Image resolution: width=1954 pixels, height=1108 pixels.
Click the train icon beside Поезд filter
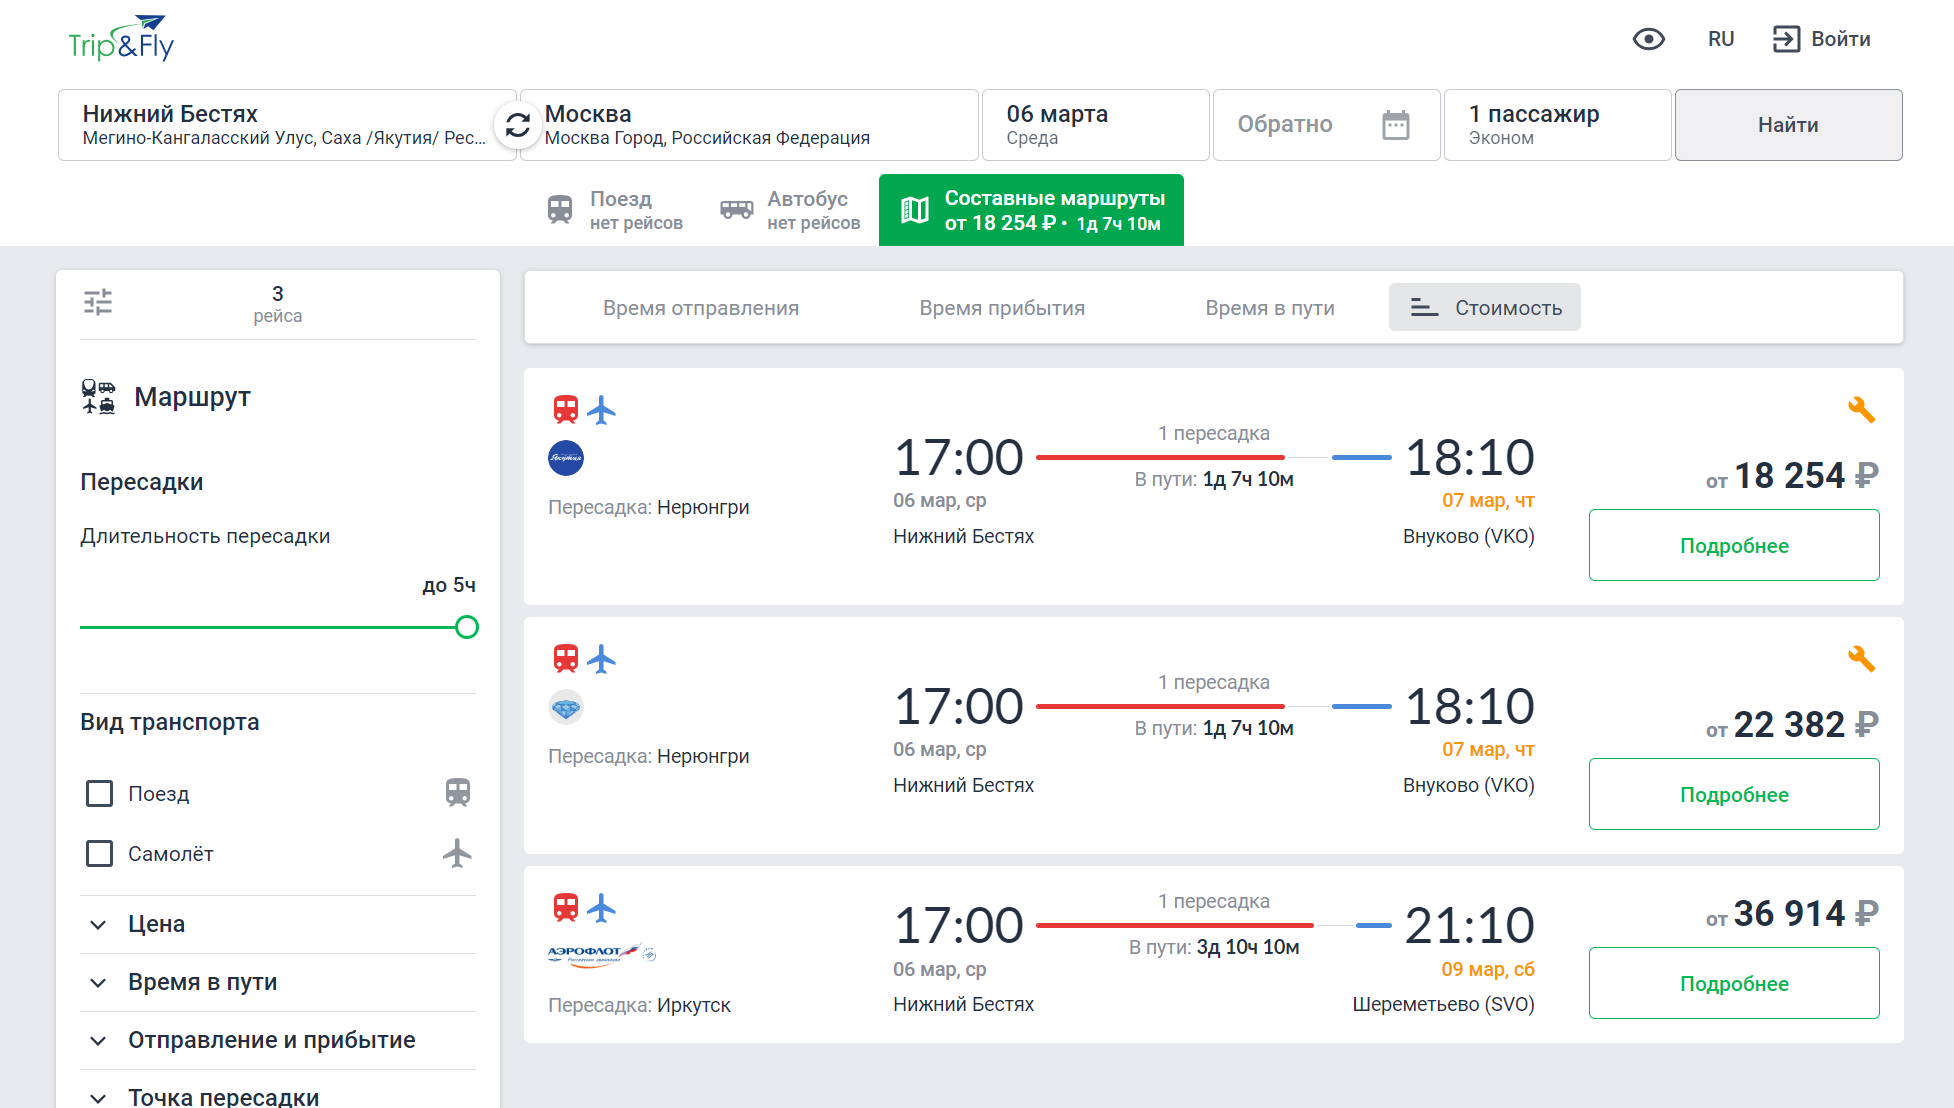coord(458,793)
